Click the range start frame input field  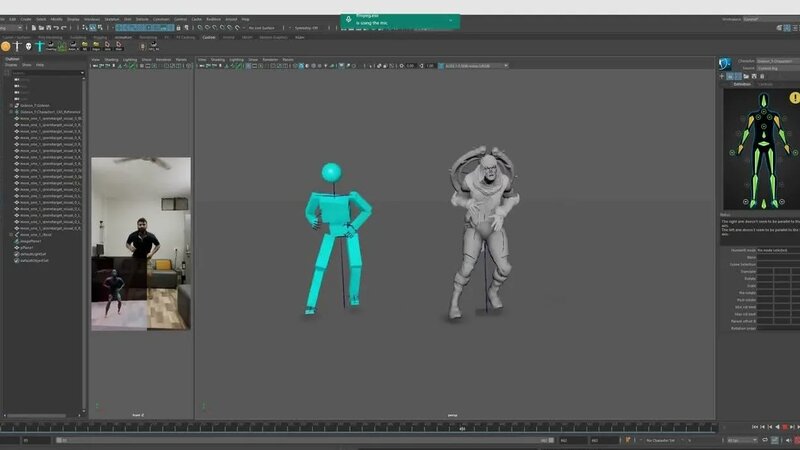click(35, 440)
